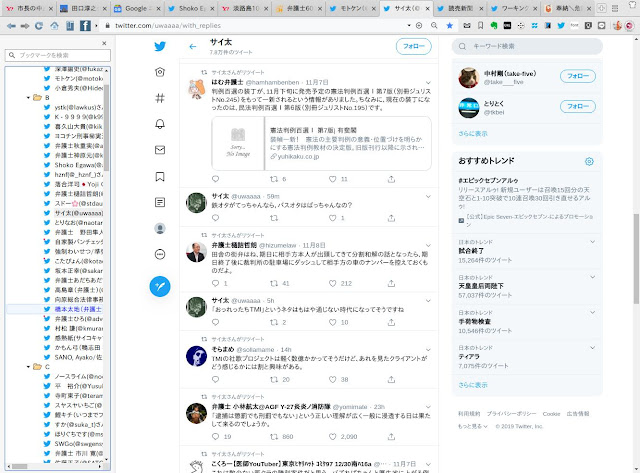The width and height of the screenshot is (640, 473).
Task: Open プライバシーポリシー footer link
Action: click(x=511, y=414)
